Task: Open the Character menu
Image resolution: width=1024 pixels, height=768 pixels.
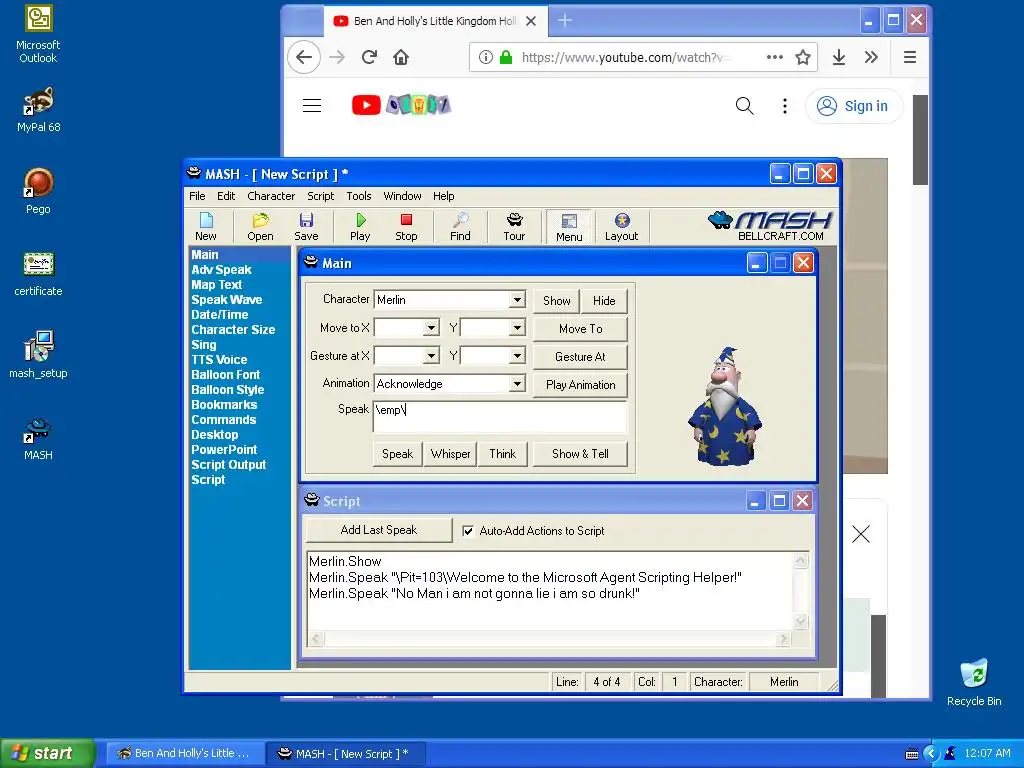Action: pos(271,196)
